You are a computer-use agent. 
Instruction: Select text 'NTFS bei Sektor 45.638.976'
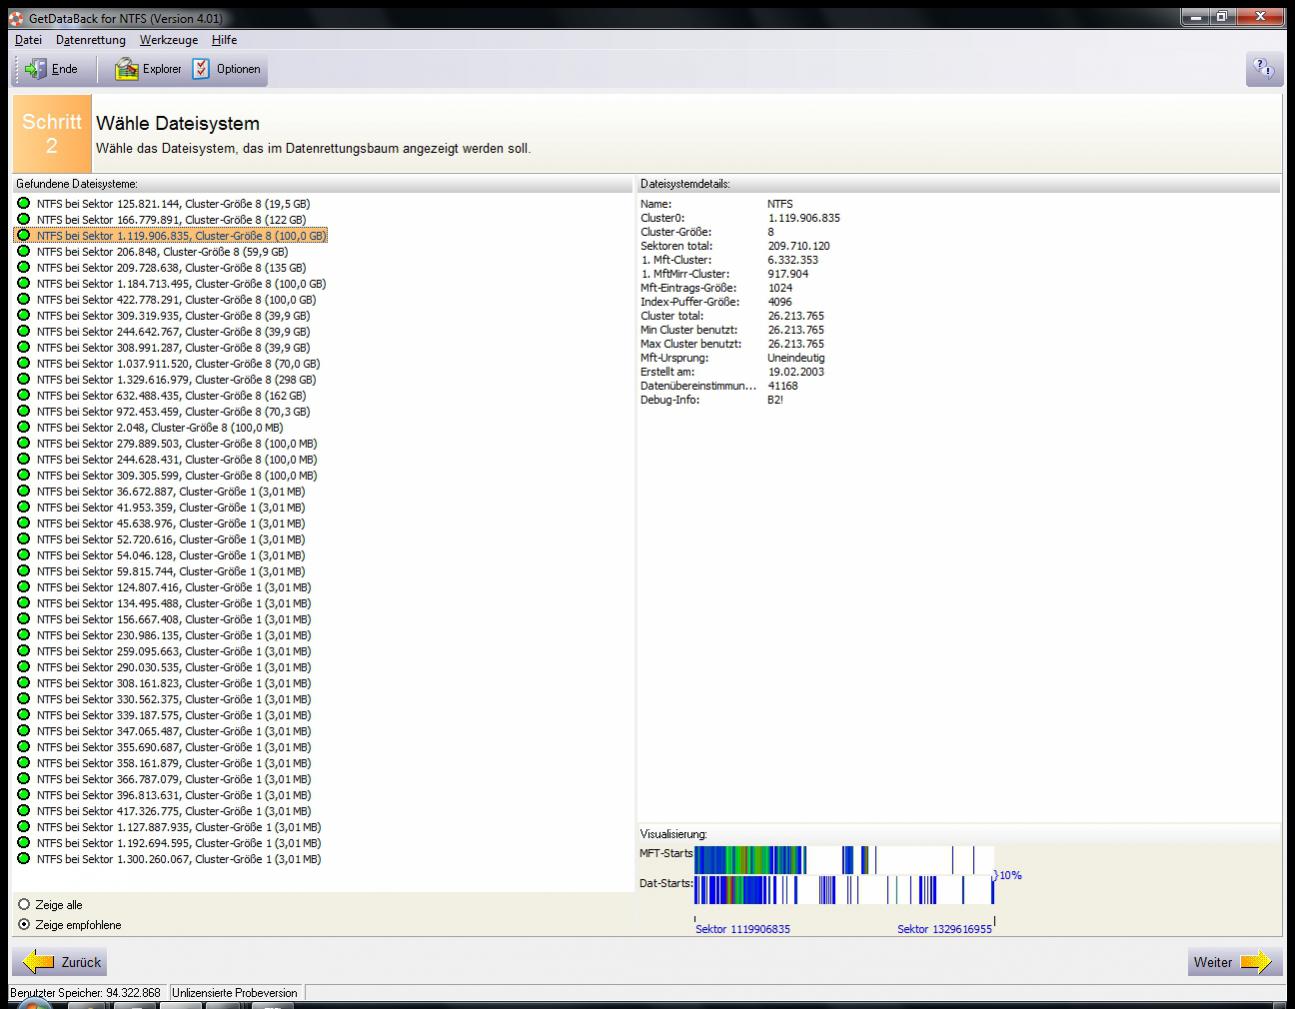click(106, 524)
